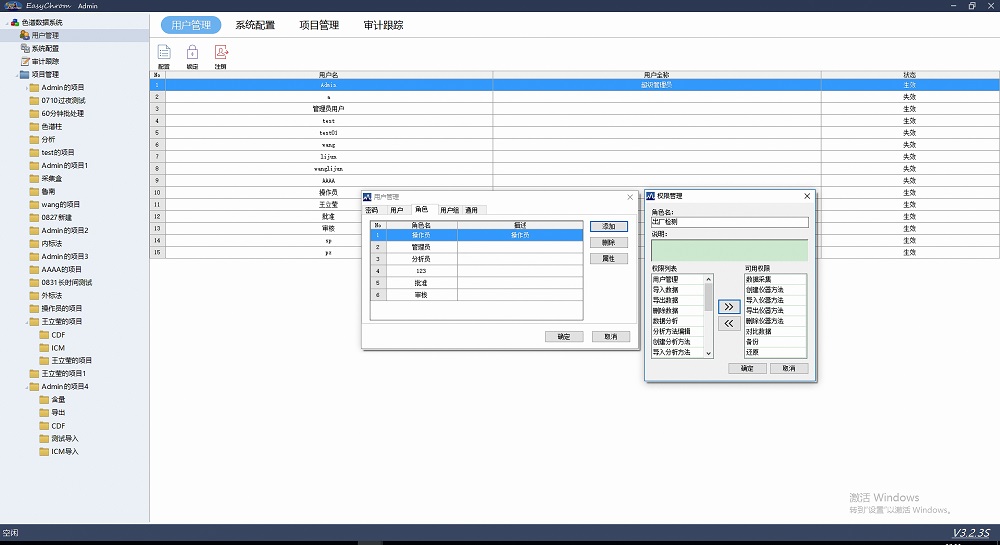
Task: Click the 配置 (configure) toolbar icon
Action: pyautogui.click(x=164, y=53)
